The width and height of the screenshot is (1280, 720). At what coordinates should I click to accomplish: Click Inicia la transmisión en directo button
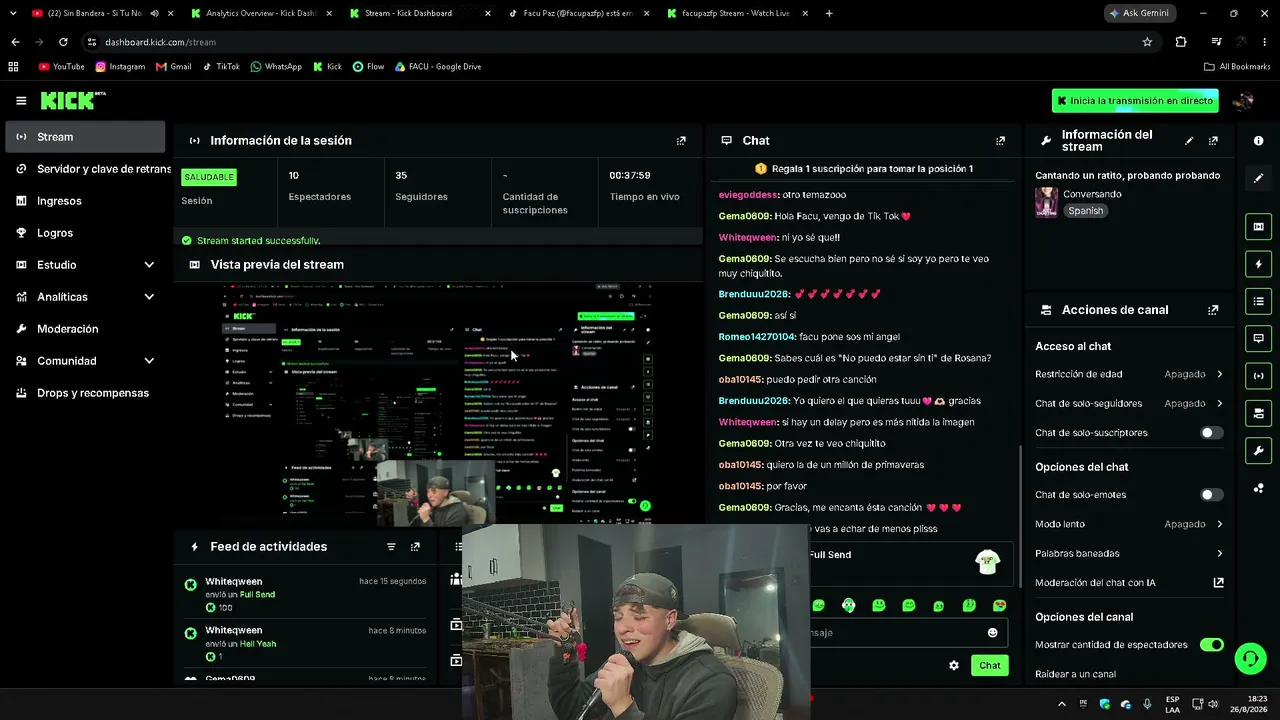click(x=1135, y=101)
